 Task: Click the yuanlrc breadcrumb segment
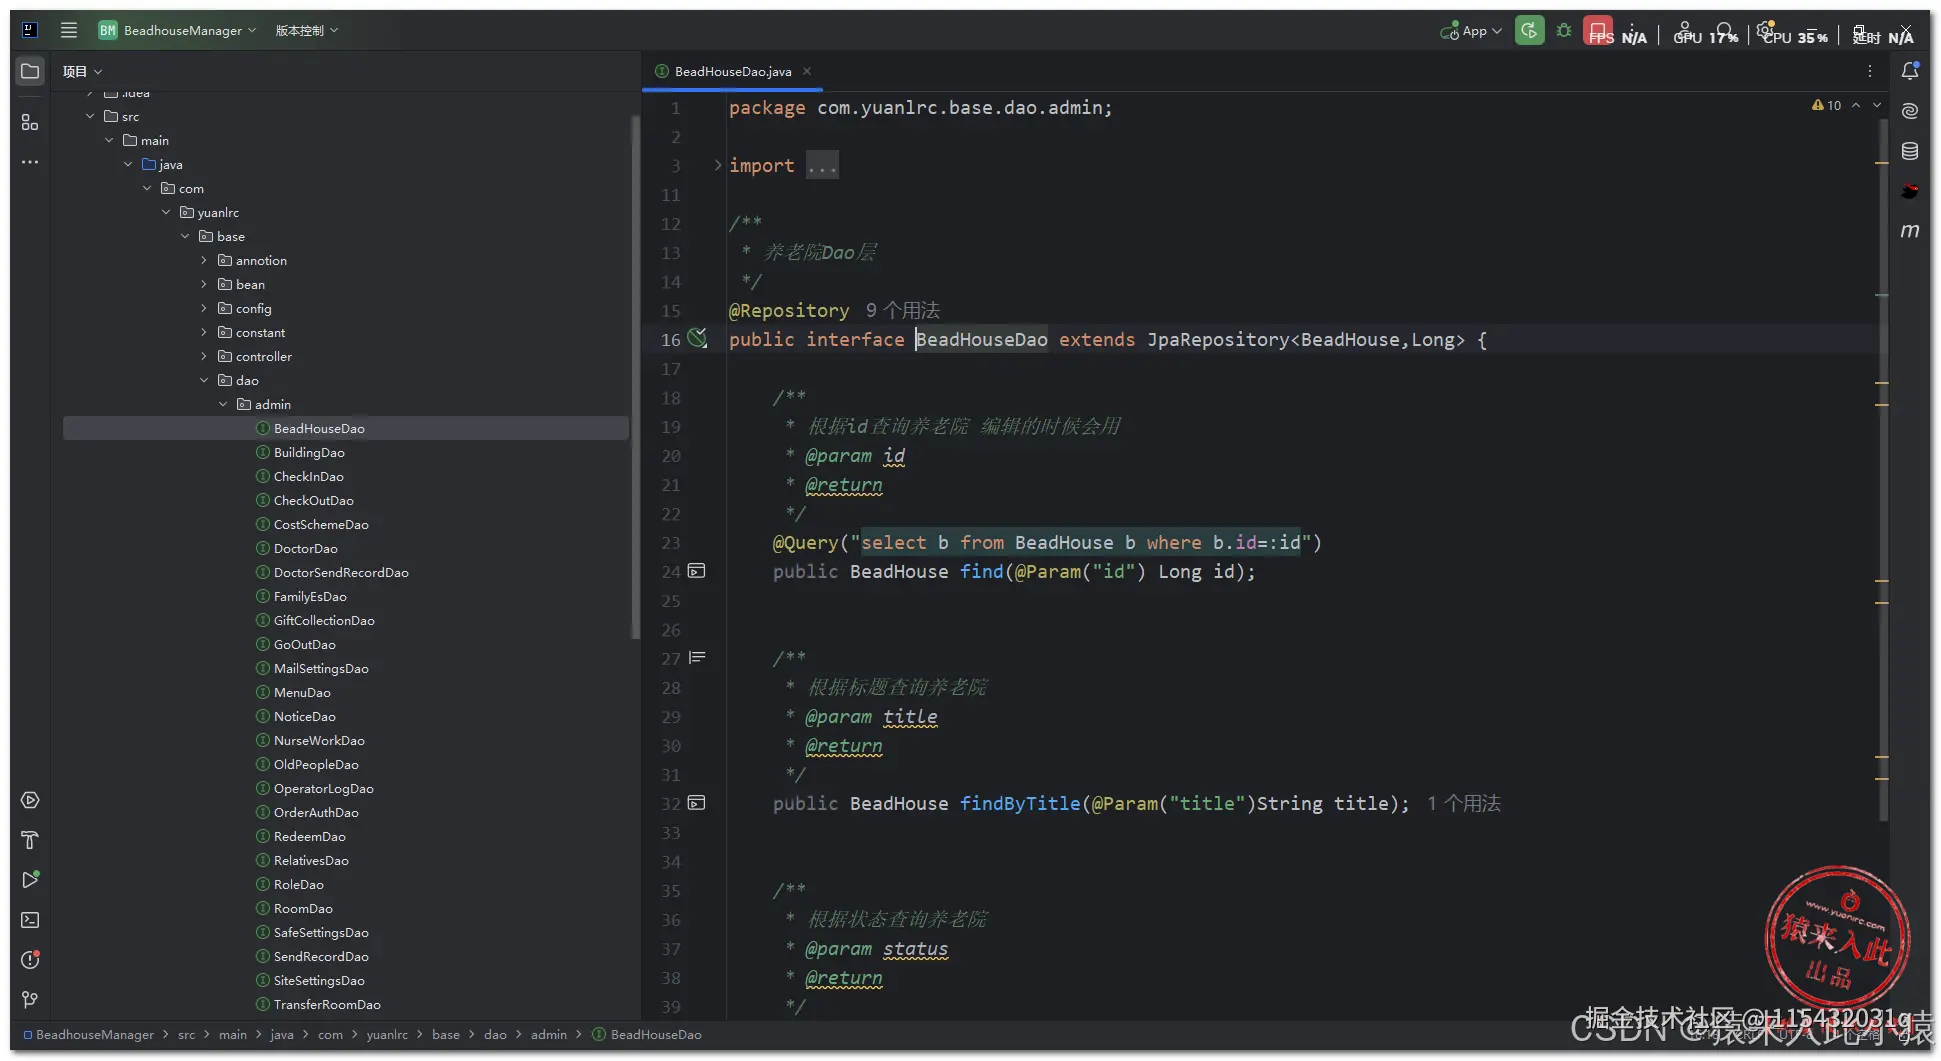pos(387,1034)
